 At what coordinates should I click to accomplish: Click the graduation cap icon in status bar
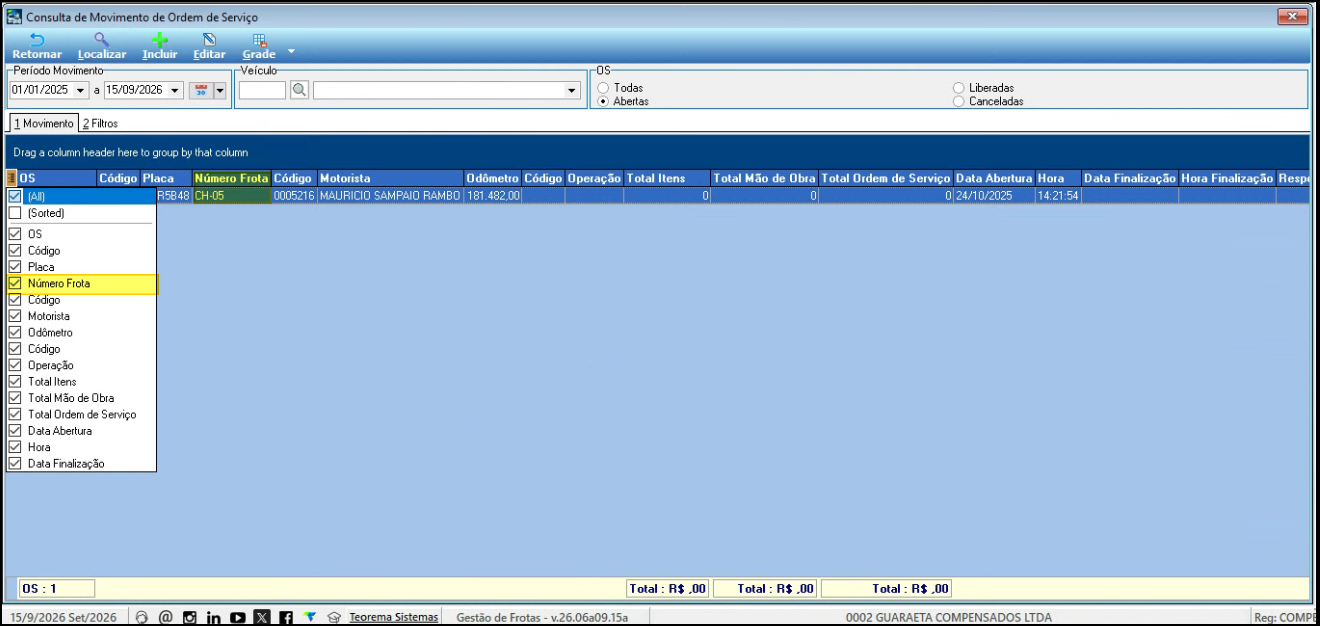click(334, 617)
